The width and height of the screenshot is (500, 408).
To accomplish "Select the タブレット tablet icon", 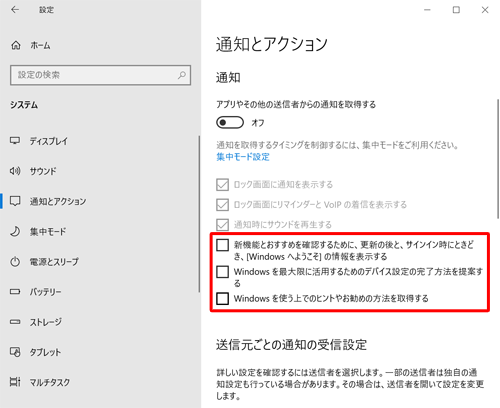I will (x=15, y=352).
